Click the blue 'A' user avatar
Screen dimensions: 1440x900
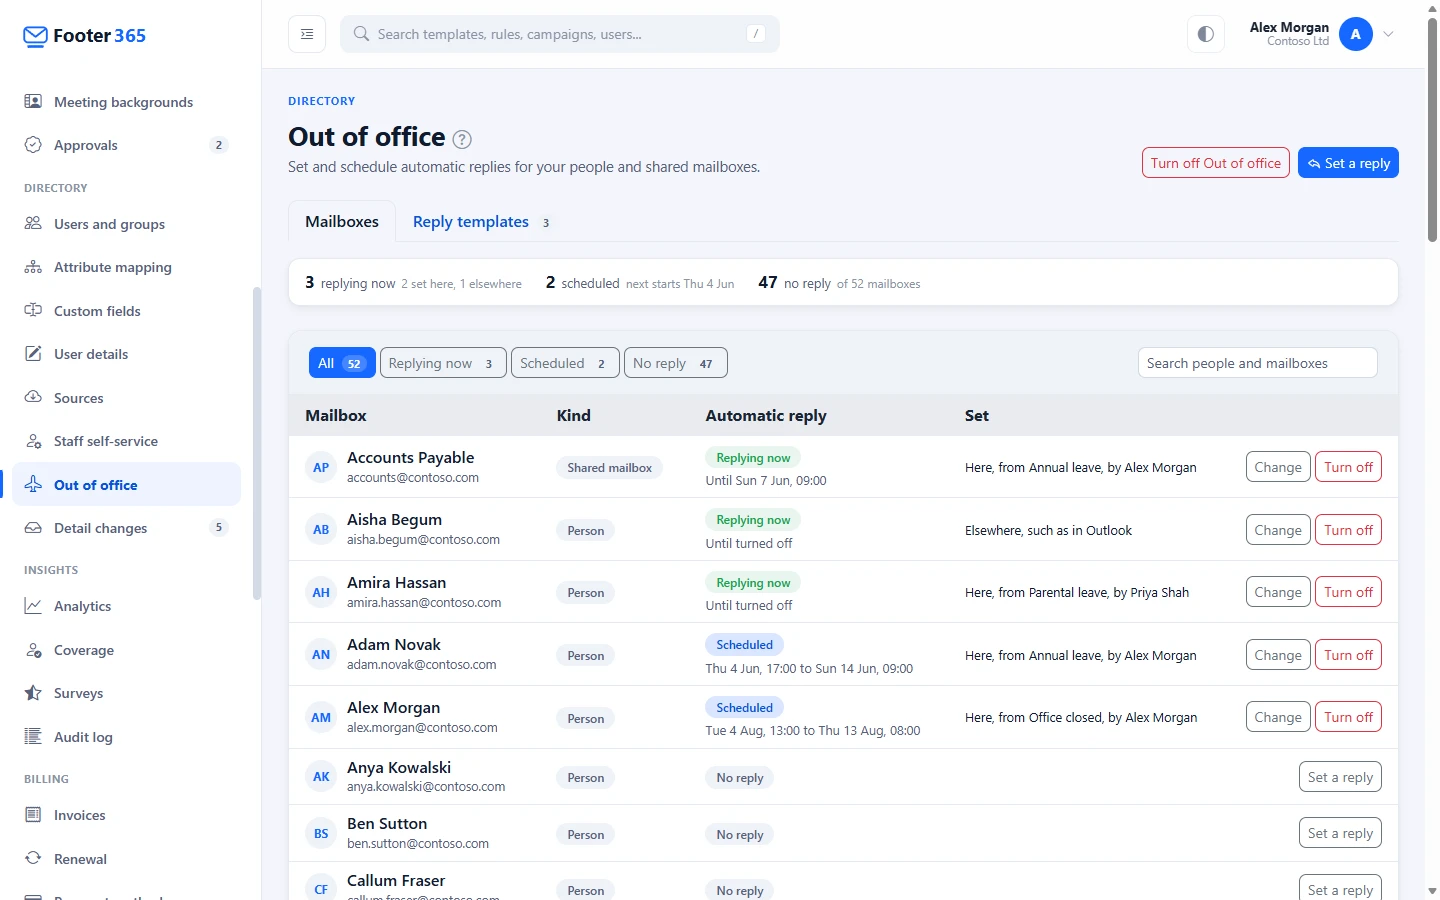[x=1356, y=34]
